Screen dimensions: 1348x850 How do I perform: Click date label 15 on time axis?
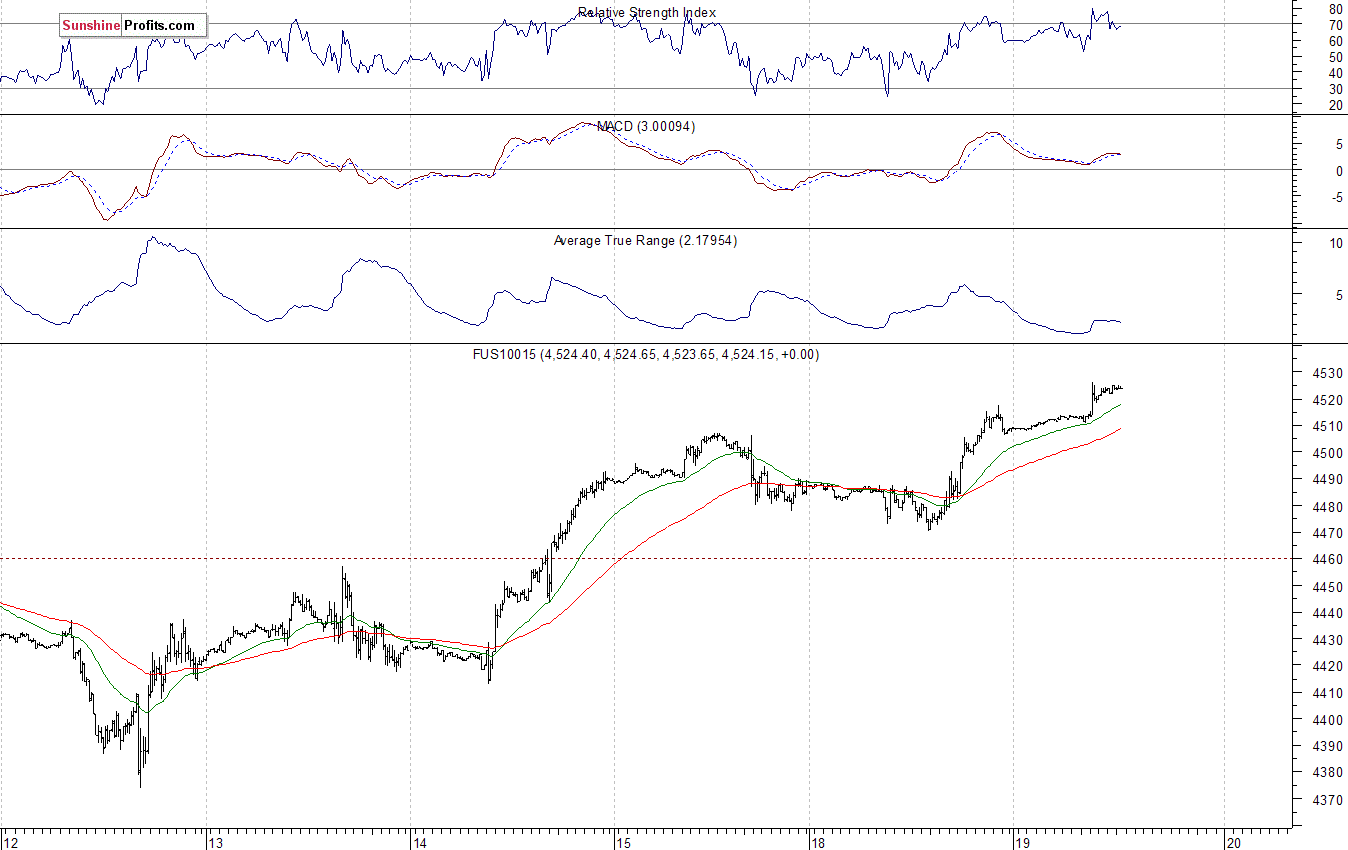pyautogui.click(x=623, y=842)
